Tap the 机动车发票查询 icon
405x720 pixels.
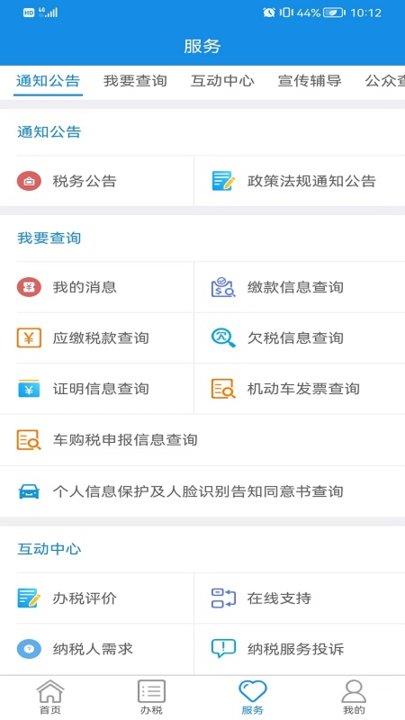click(x=223, y=389)
